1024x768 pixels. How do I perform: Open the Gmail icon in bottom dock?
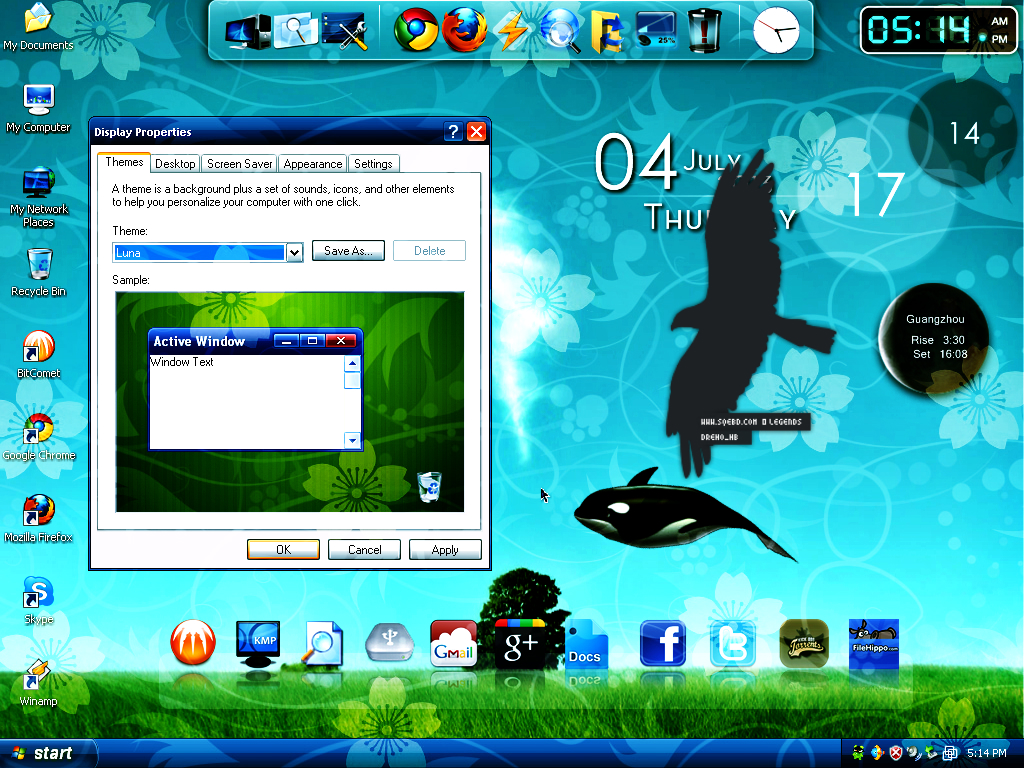453,643
